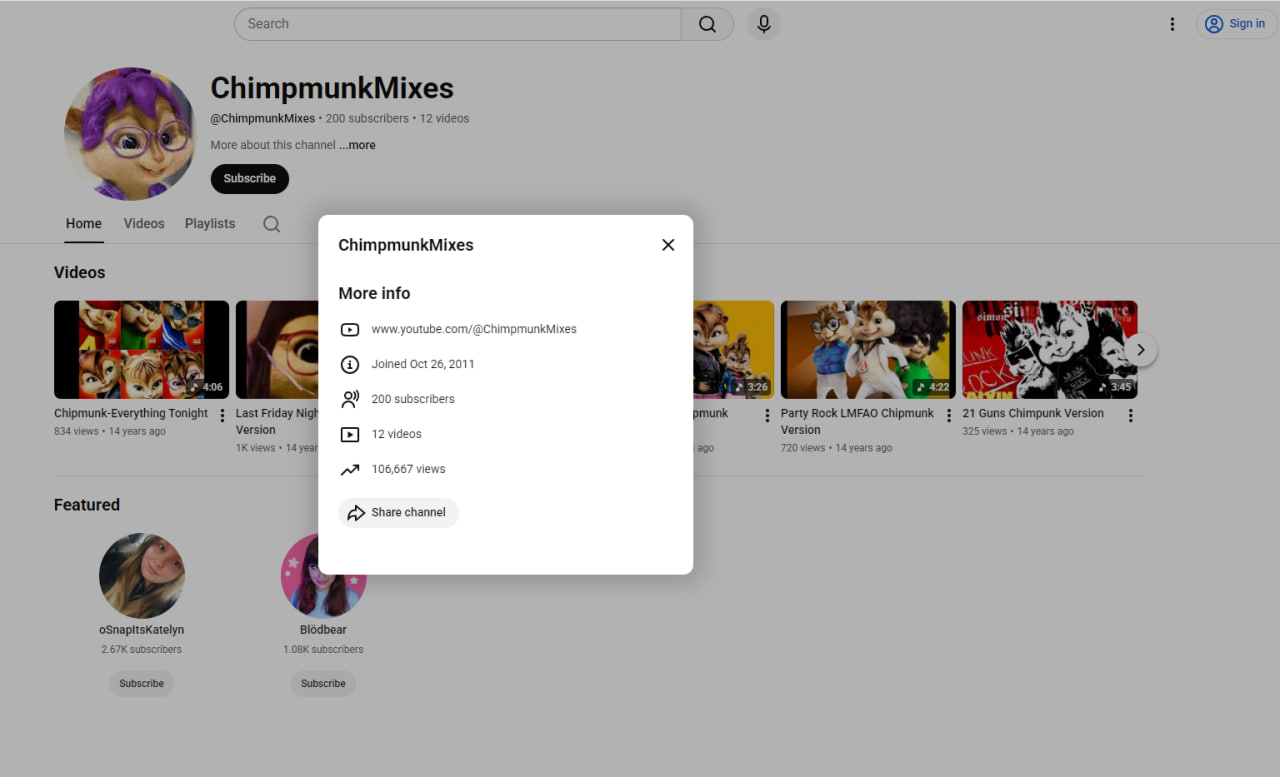The width and height of the screenshot is (1280, 777).
Task: Click the share arrow icon in dialog
Action: [356, 513]
